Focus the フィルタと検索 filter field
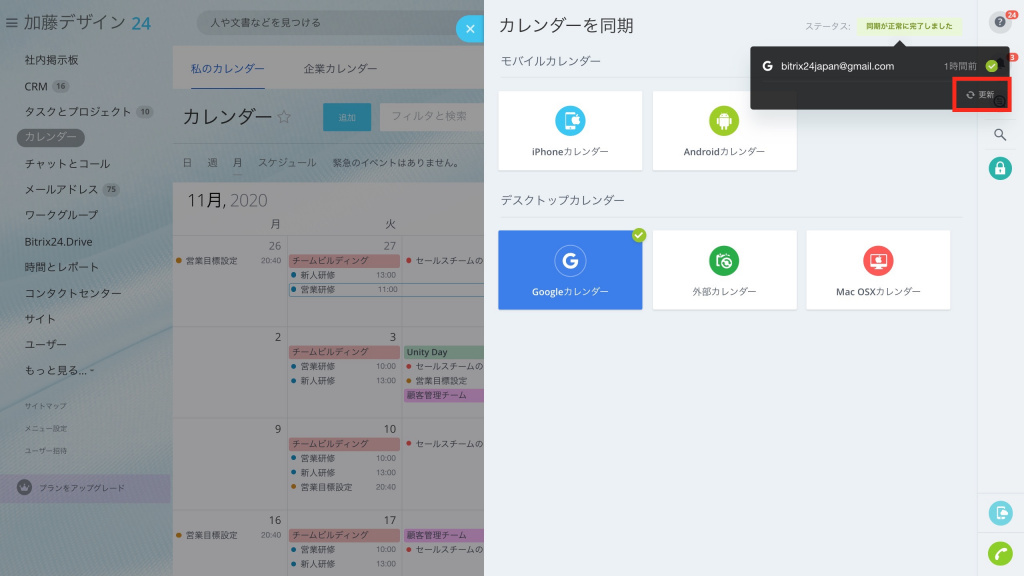The height and width of the screenshot is (576, 1024). [x=432, y=117]
